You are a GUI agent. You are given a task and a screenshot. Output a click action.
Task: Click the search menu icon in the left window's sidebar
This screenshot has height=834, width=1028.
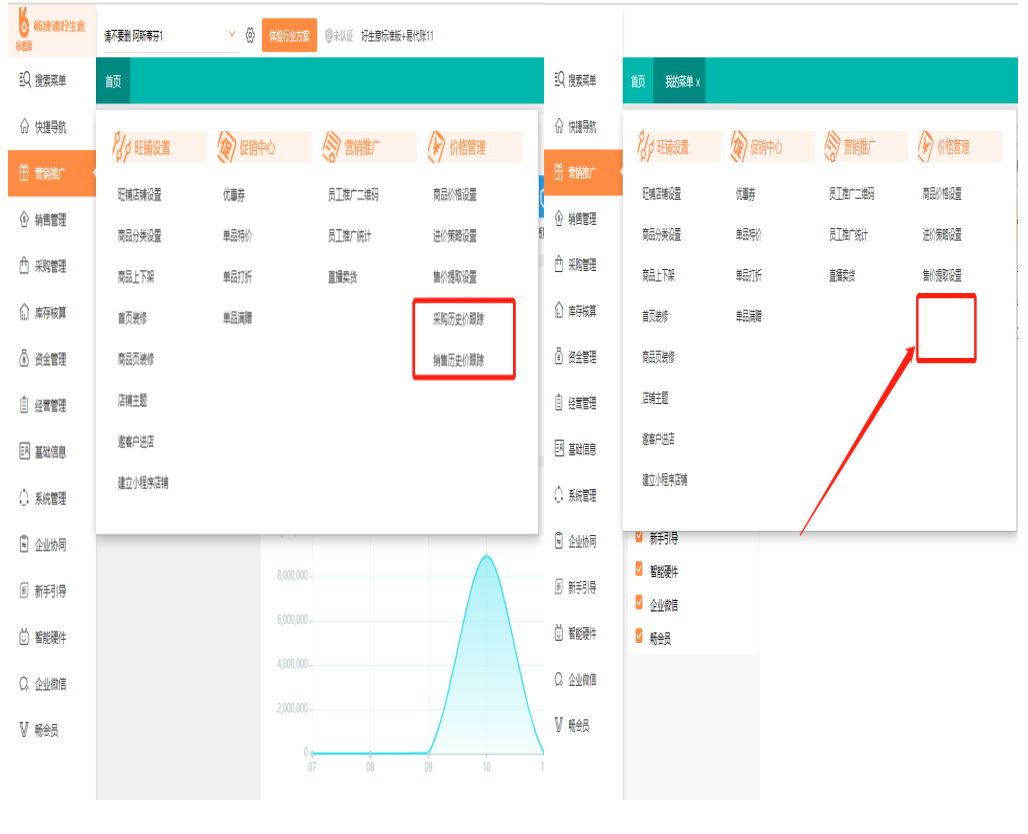[x=25, y=81]
